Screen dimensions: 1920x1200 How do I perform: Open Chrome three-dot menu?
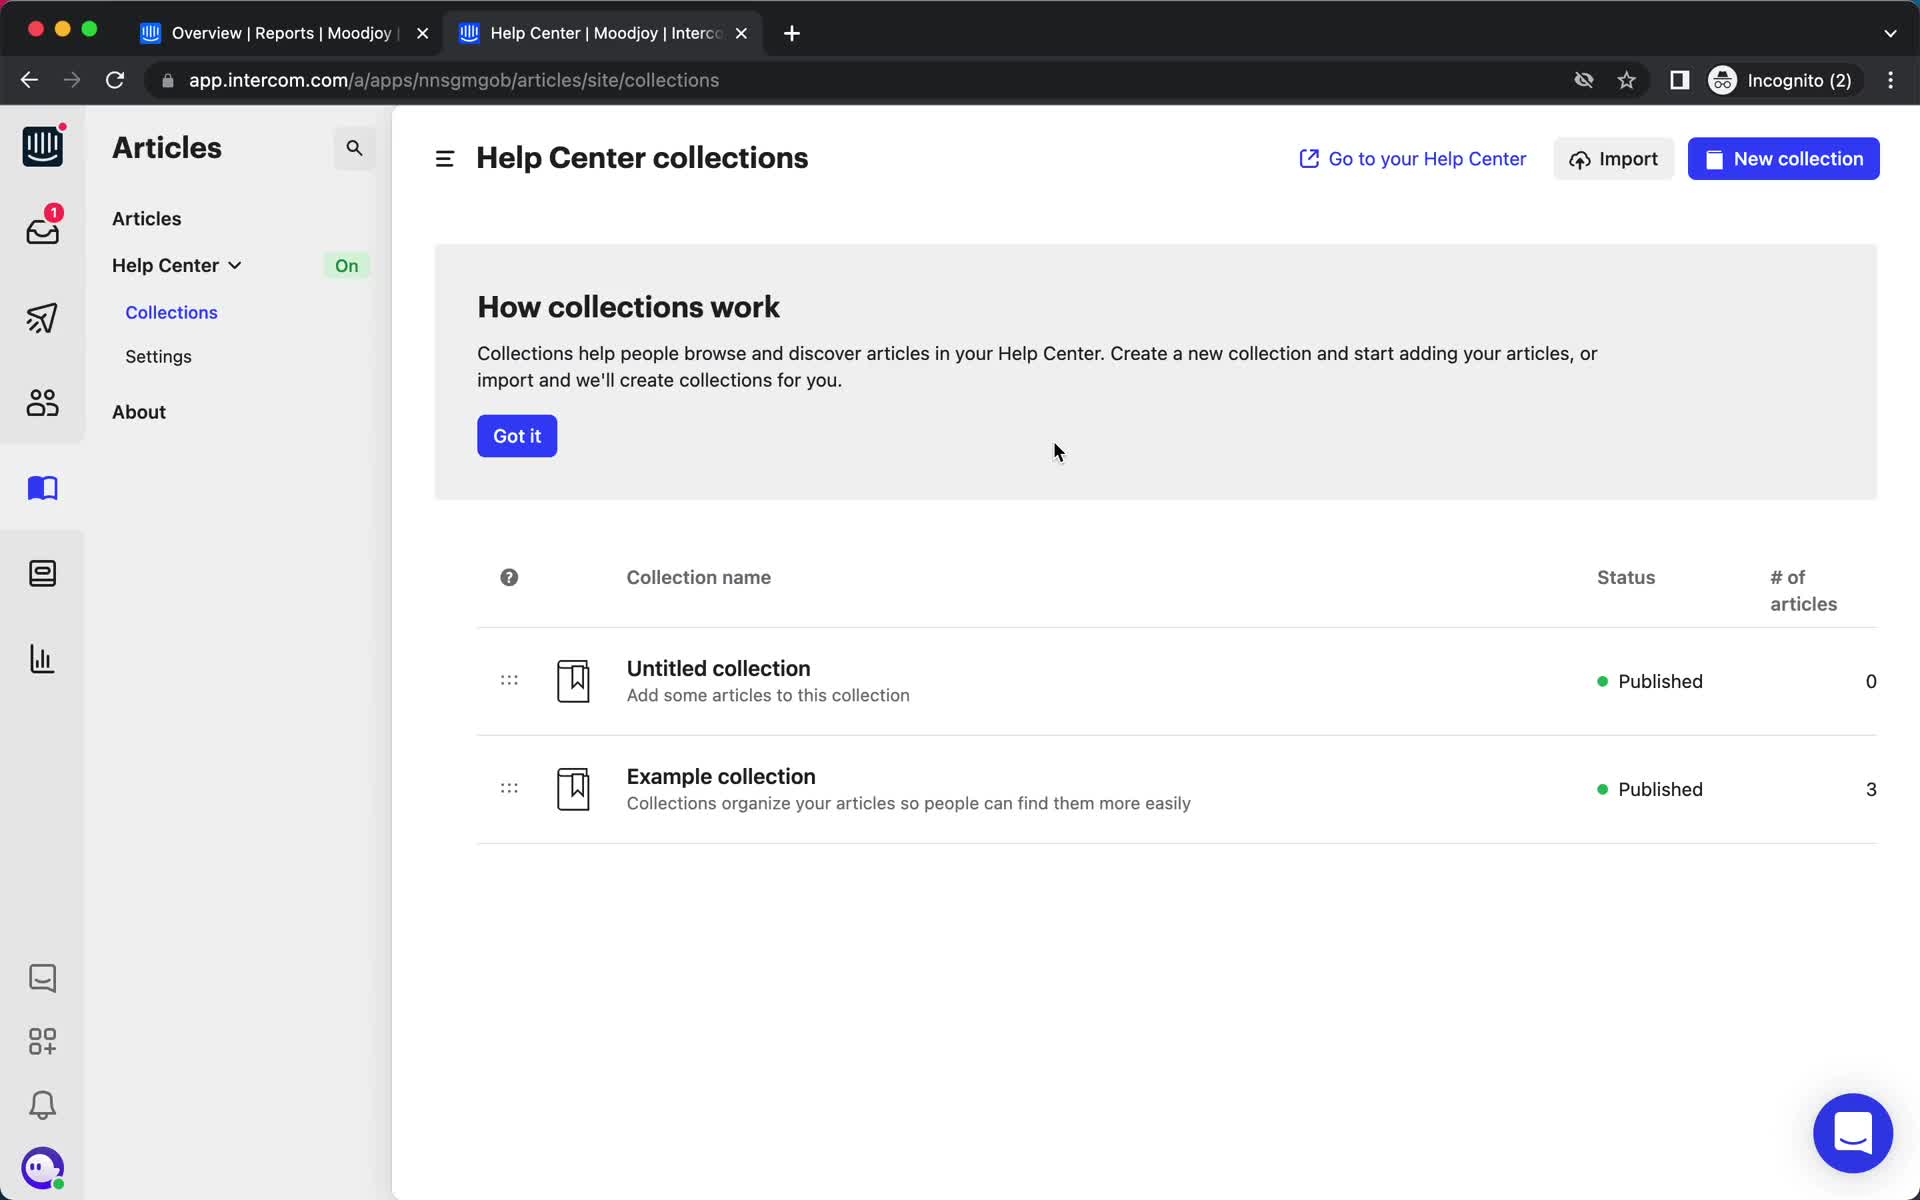point(1890,80)
